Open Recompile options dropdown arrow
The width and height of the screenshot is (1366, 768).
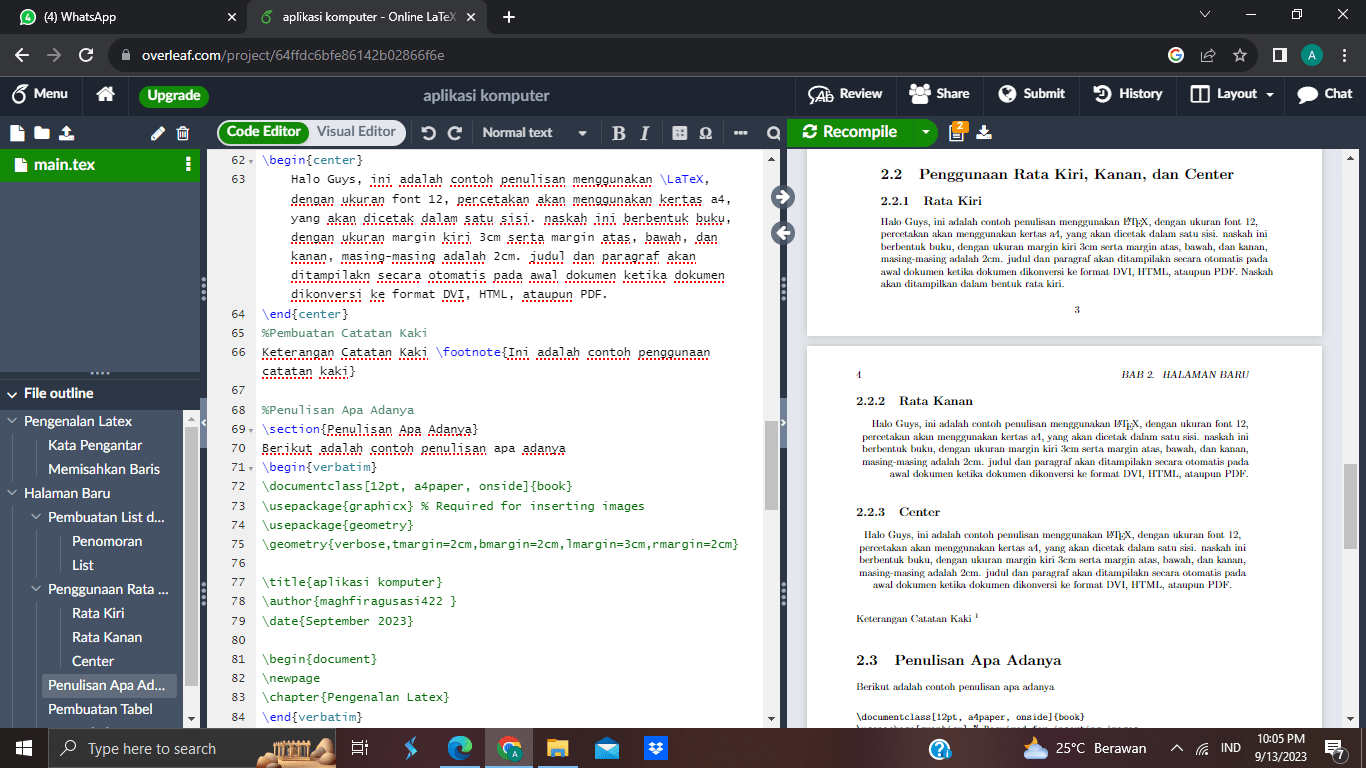pos(926,132)
